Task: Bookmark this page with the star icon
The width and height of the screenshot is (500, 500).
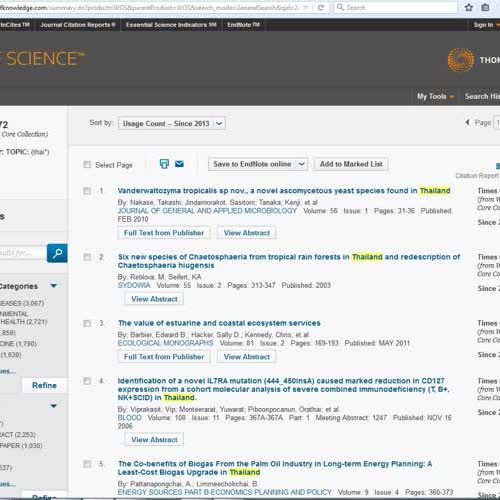Action: coord(468,7)
